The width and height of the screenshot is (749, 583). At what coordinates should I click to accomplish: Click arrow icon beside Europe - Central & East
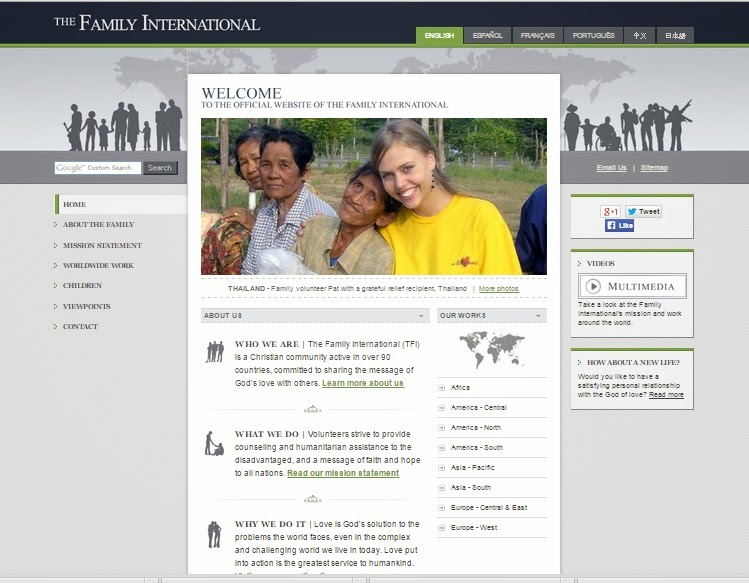441,507
